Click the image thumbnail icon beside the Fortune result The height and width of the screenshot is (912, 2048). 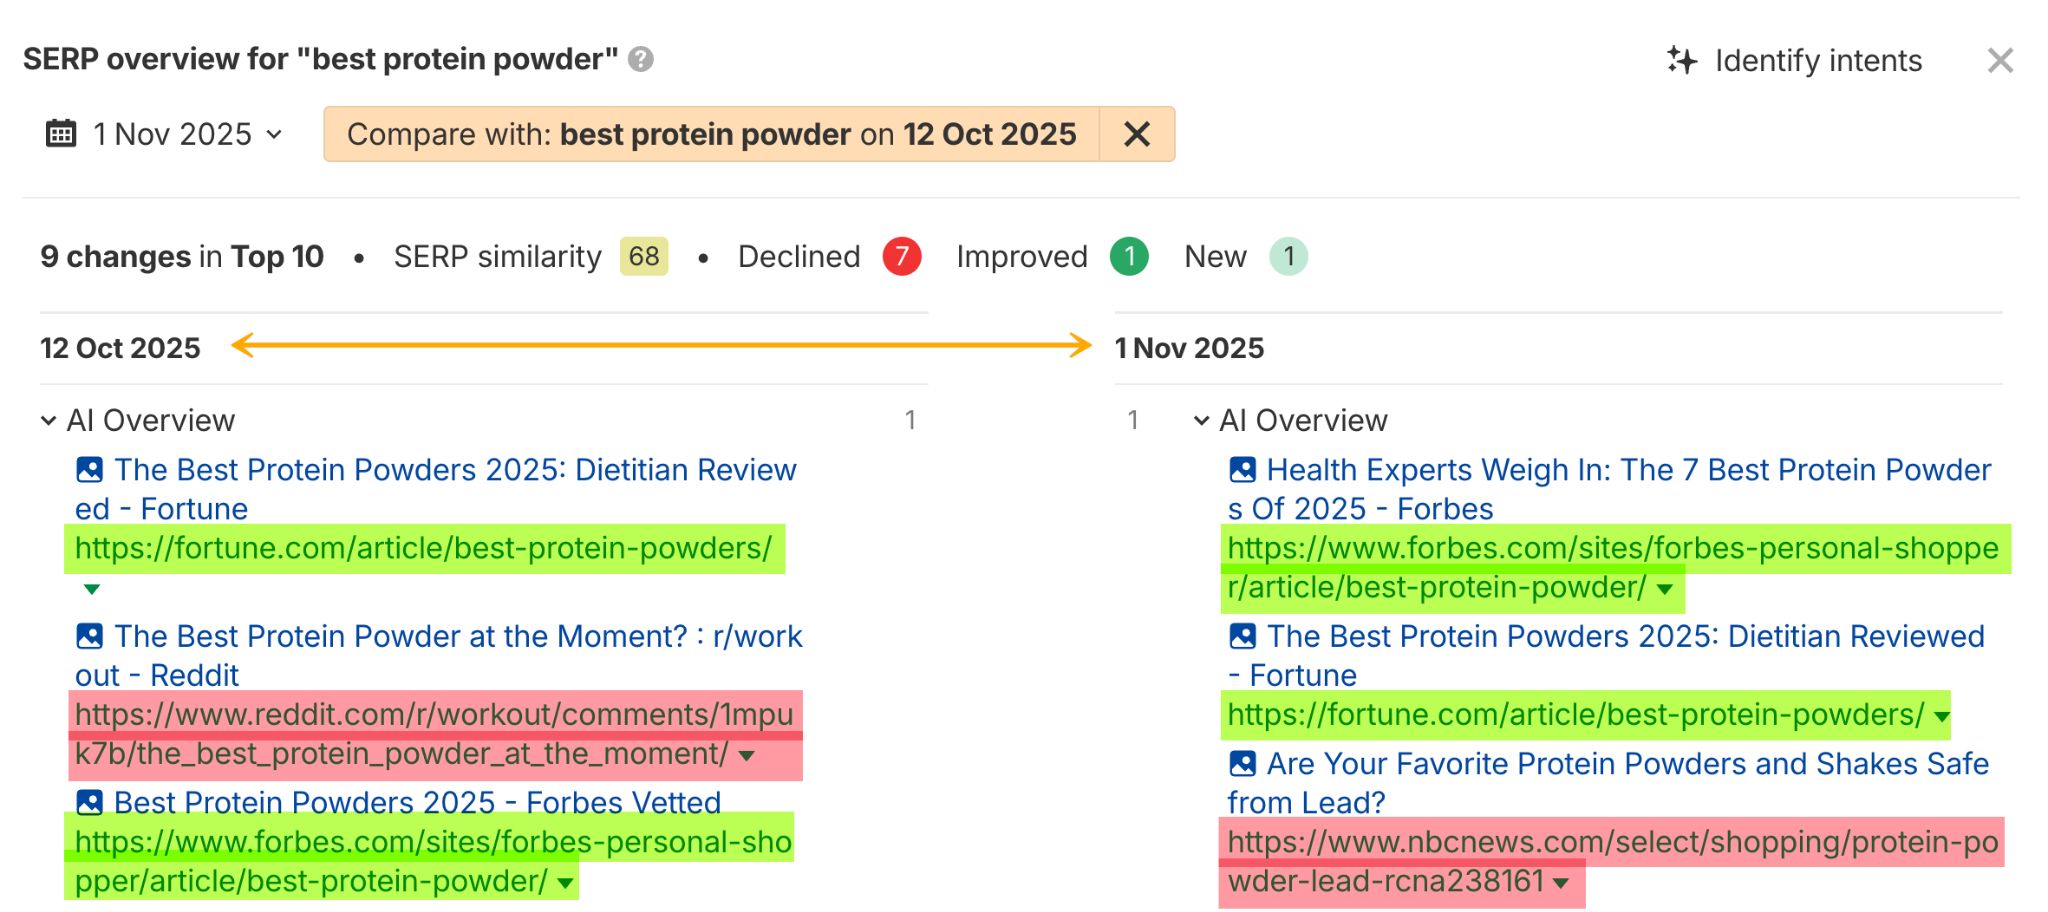89,468
